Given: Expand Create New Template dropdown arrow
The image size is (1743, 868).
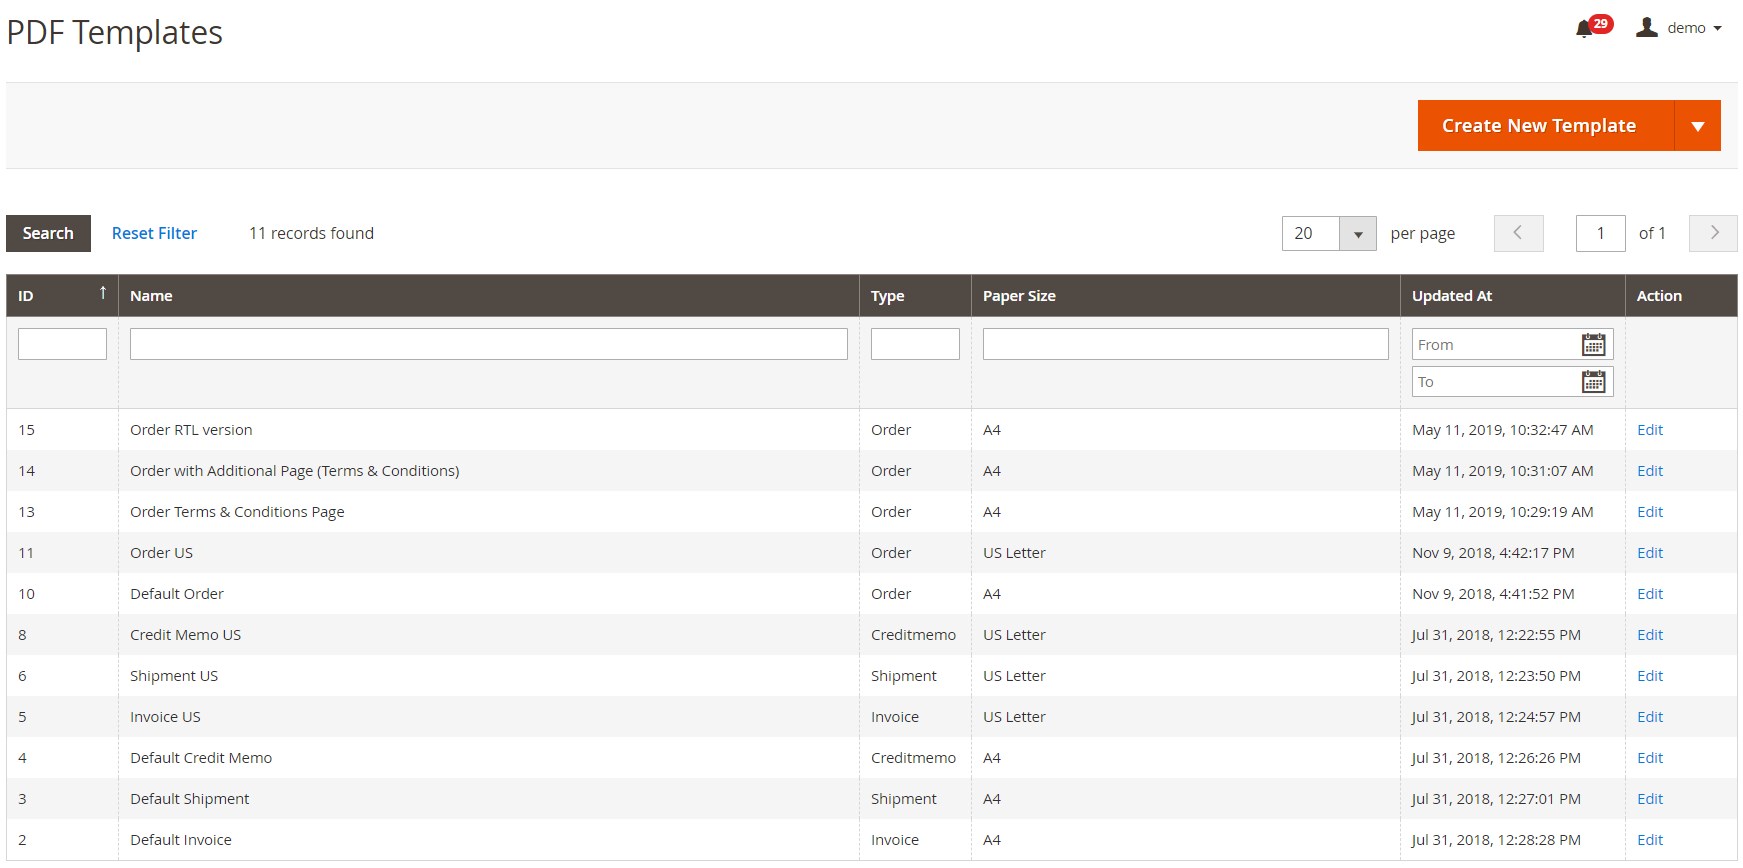Looking at the screenshot, I should pyautogui.click(x=1697, y=126).
